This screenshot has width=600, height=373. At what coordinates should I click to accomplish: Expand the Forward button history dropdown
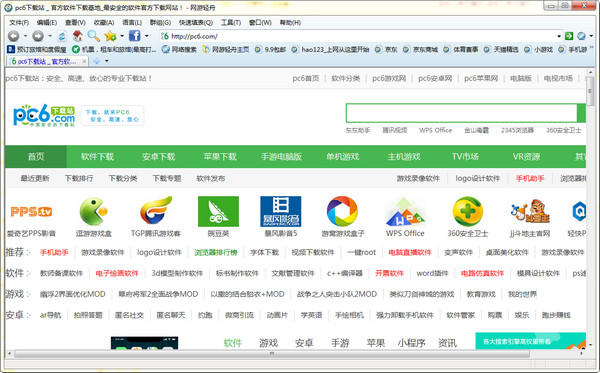[50, 36]
